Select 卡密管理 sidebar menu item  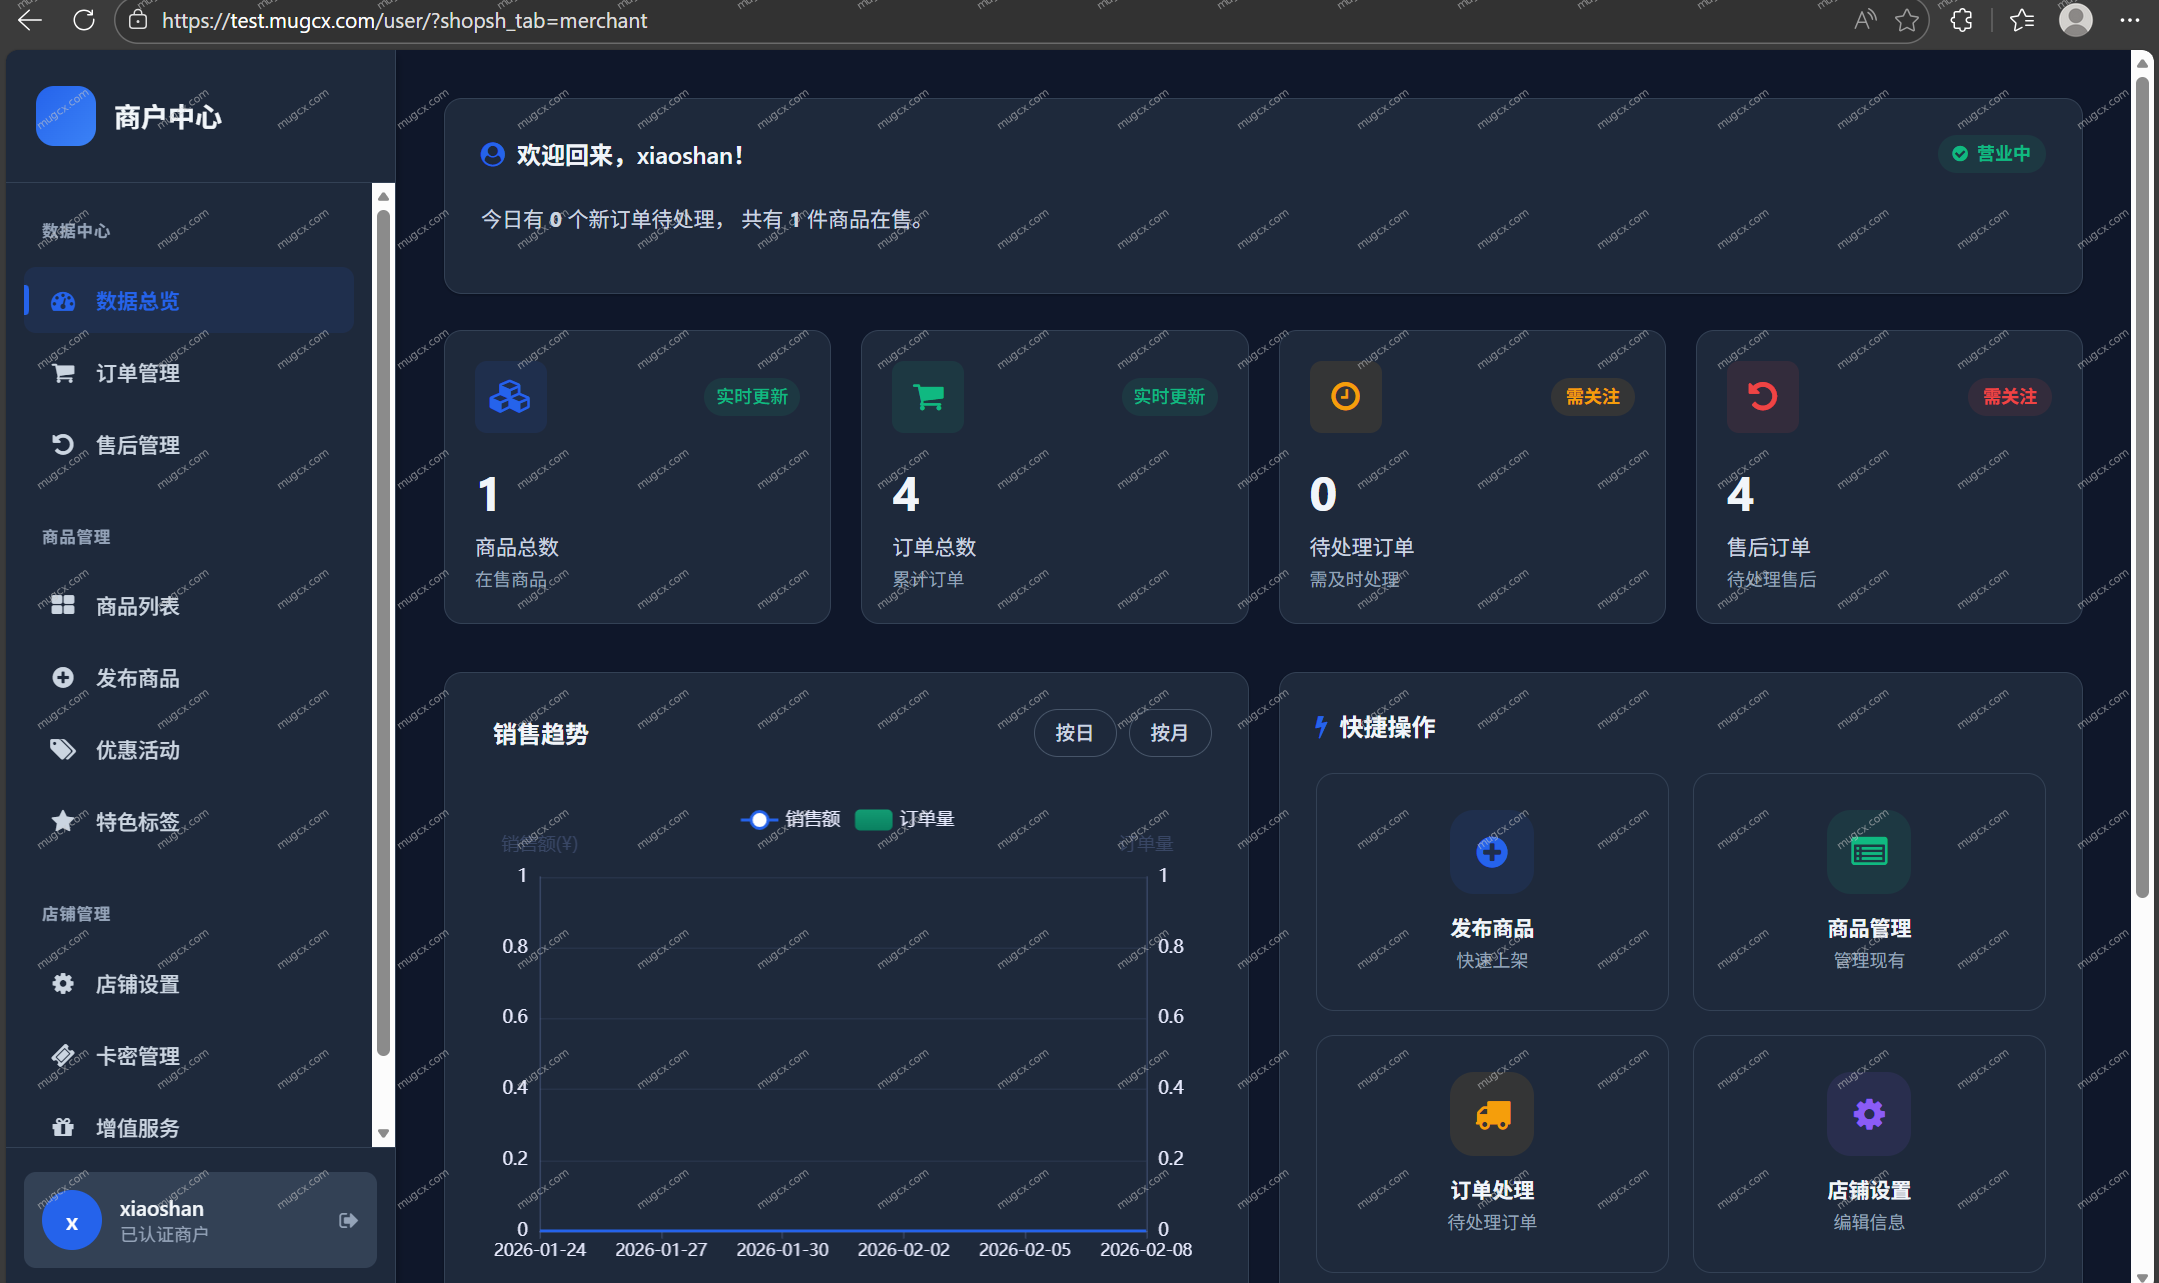(138, 1056)
